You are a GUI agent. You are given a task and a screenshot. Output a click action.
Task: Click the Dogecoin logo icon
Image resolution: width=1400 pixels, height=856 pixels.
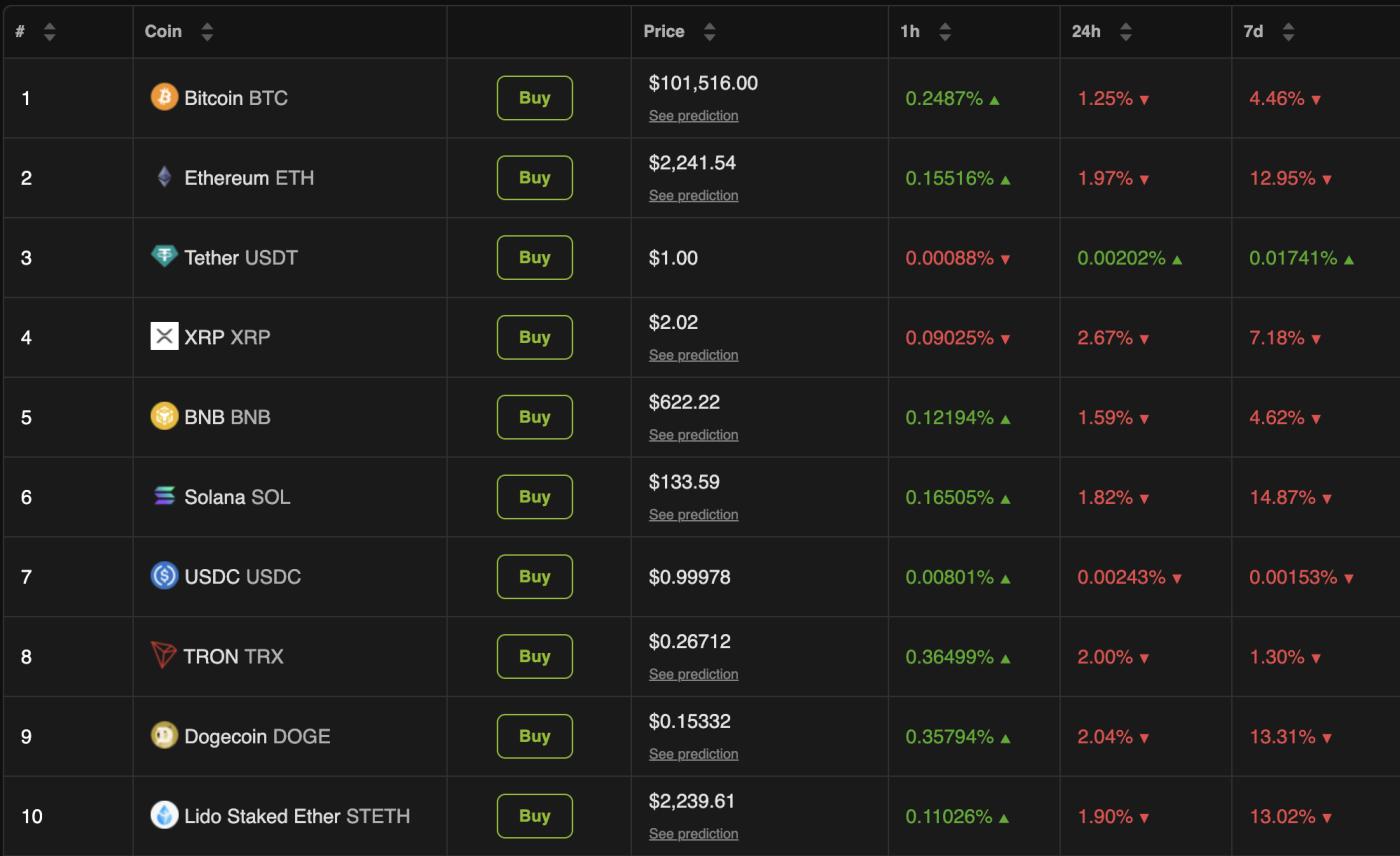[x=164, y=736]
